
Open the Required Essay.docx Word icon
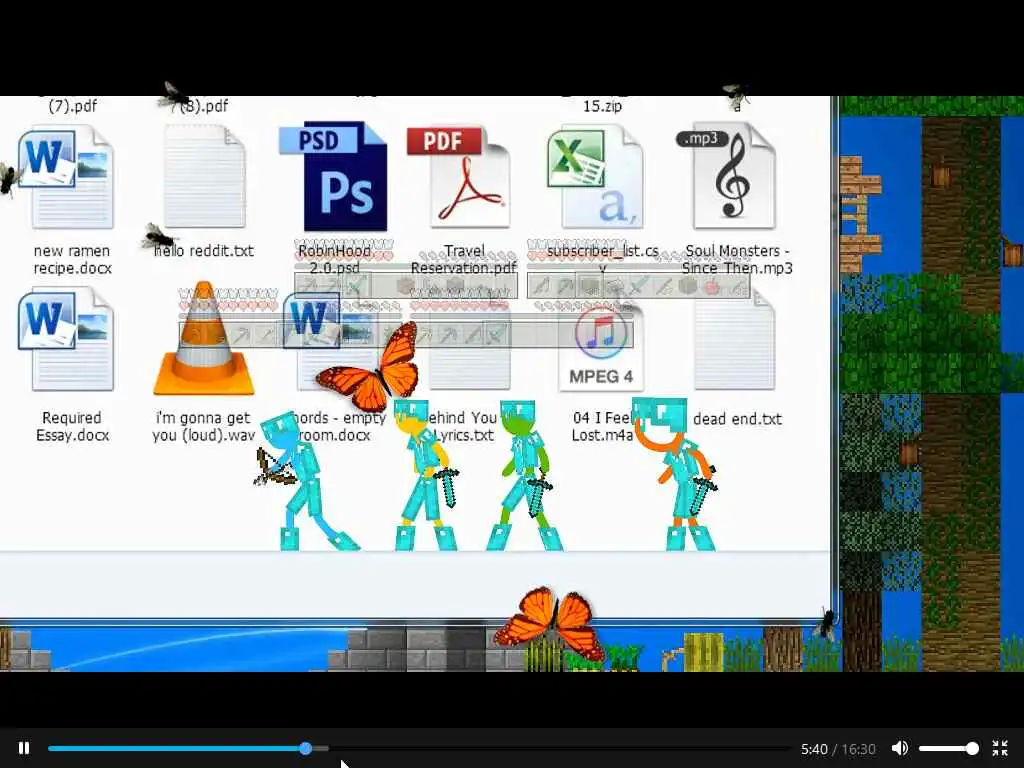tap(67, 340)
